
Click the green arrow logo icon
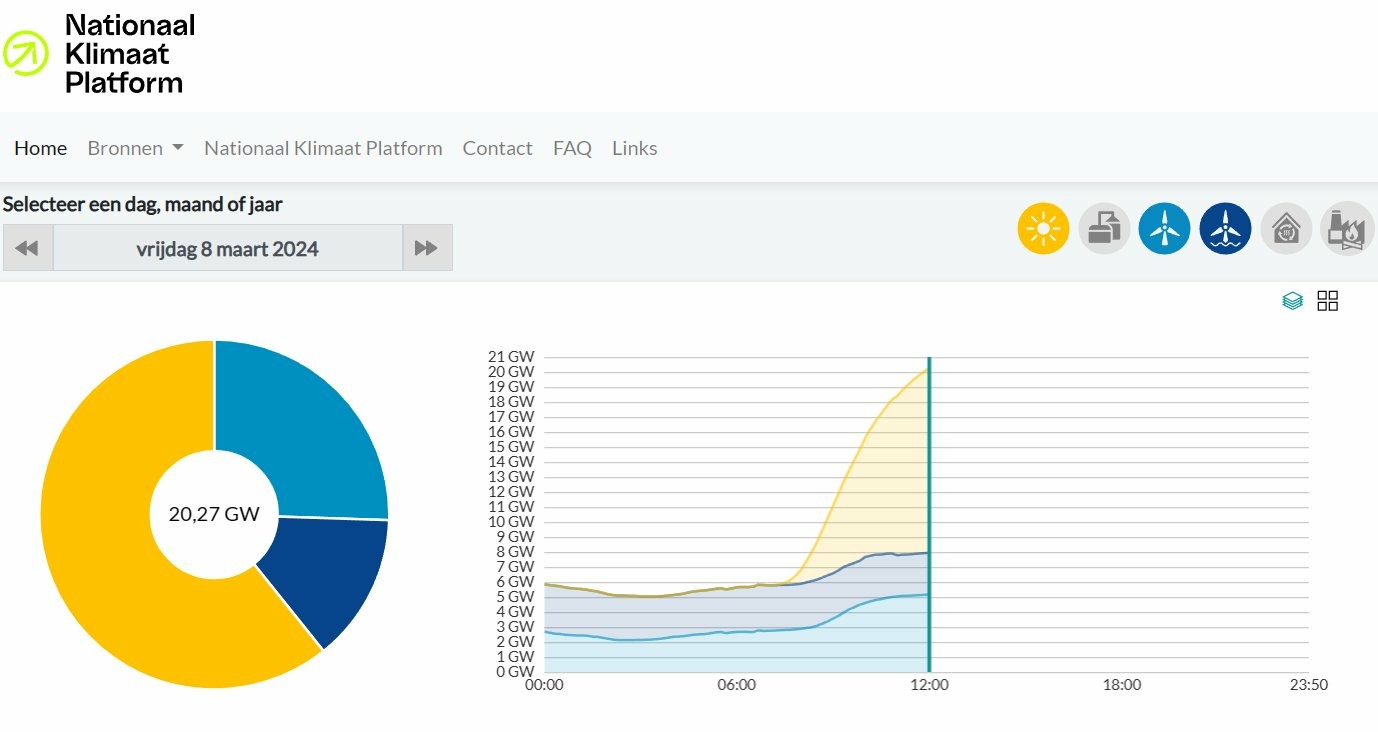coord(26,53)
